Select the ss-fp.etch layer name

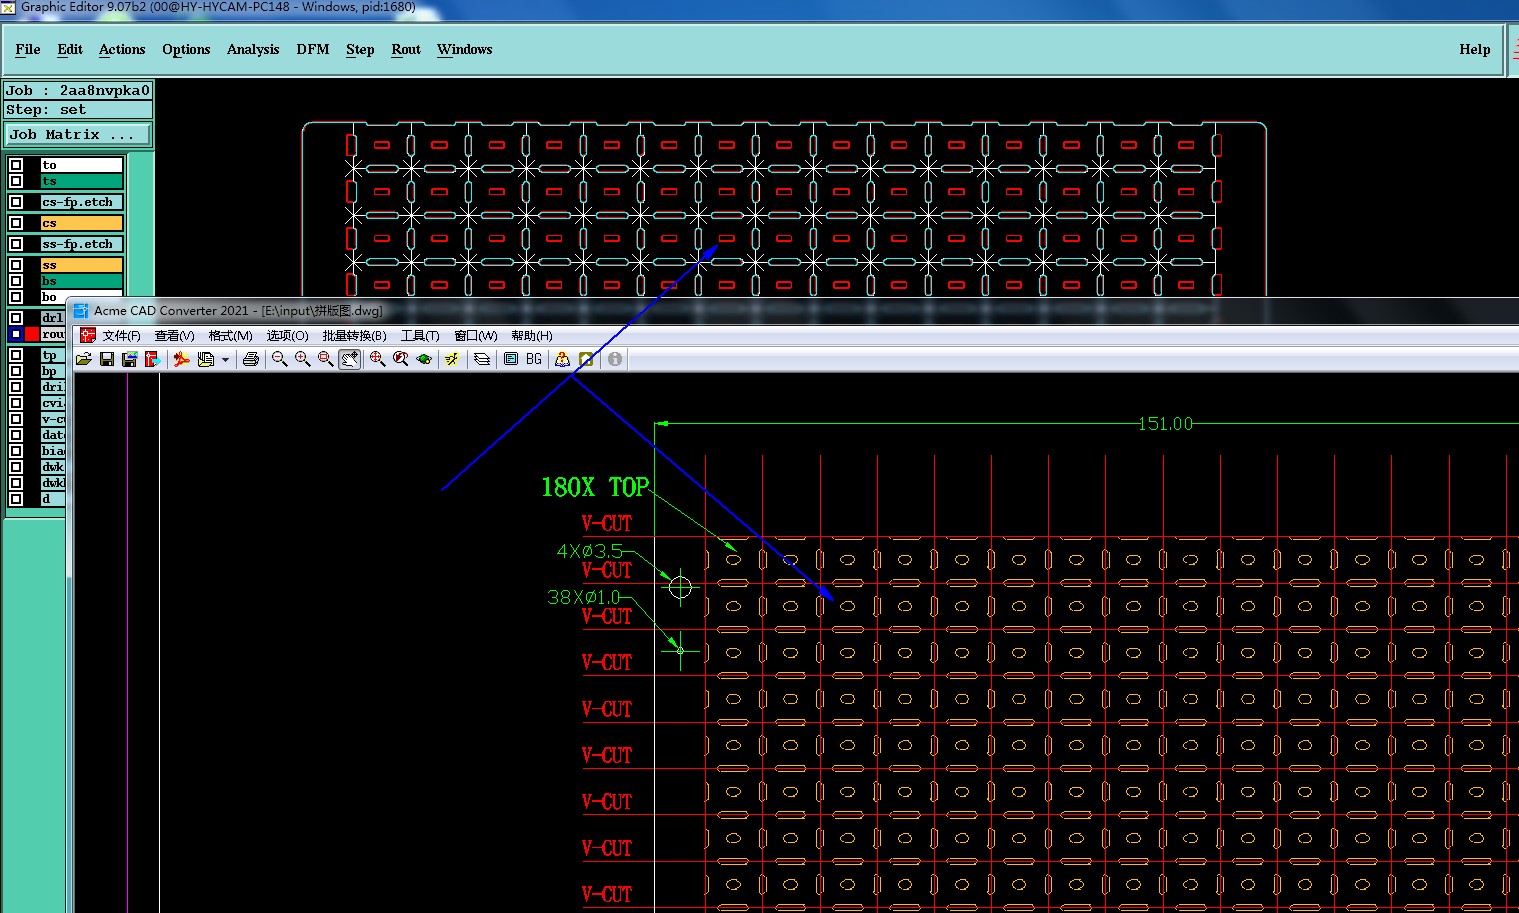pos(82,244)
